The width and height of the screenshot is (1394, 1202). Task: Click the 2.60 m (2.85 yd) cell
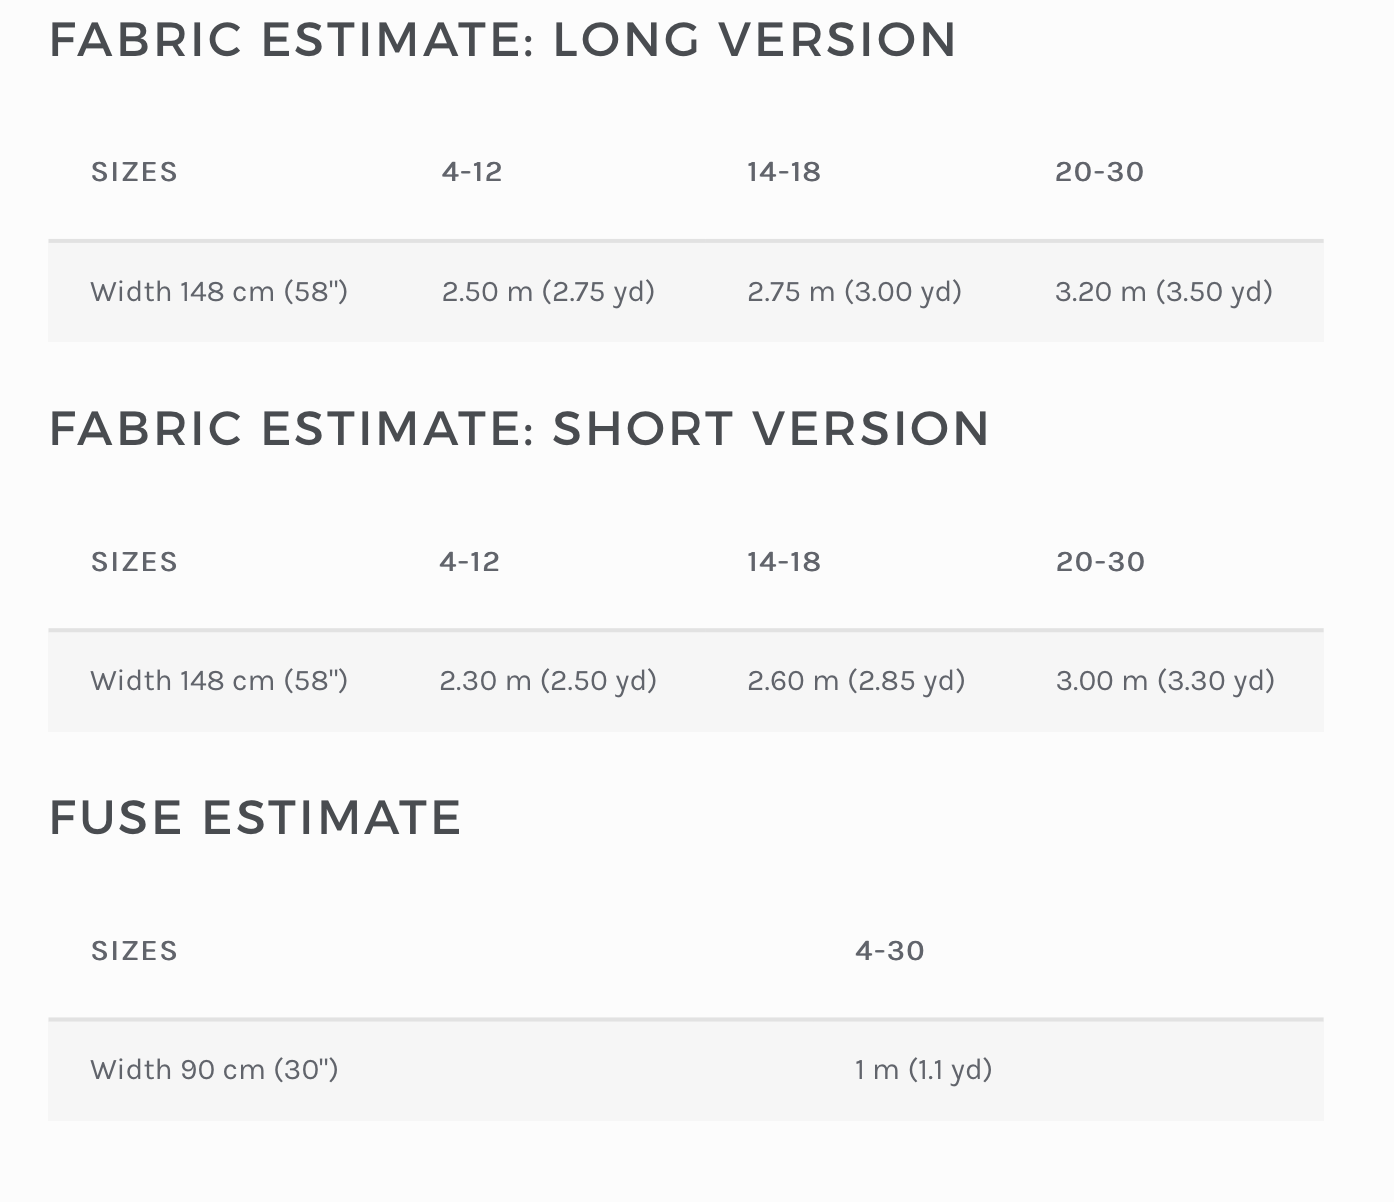(x=856, y=681)
